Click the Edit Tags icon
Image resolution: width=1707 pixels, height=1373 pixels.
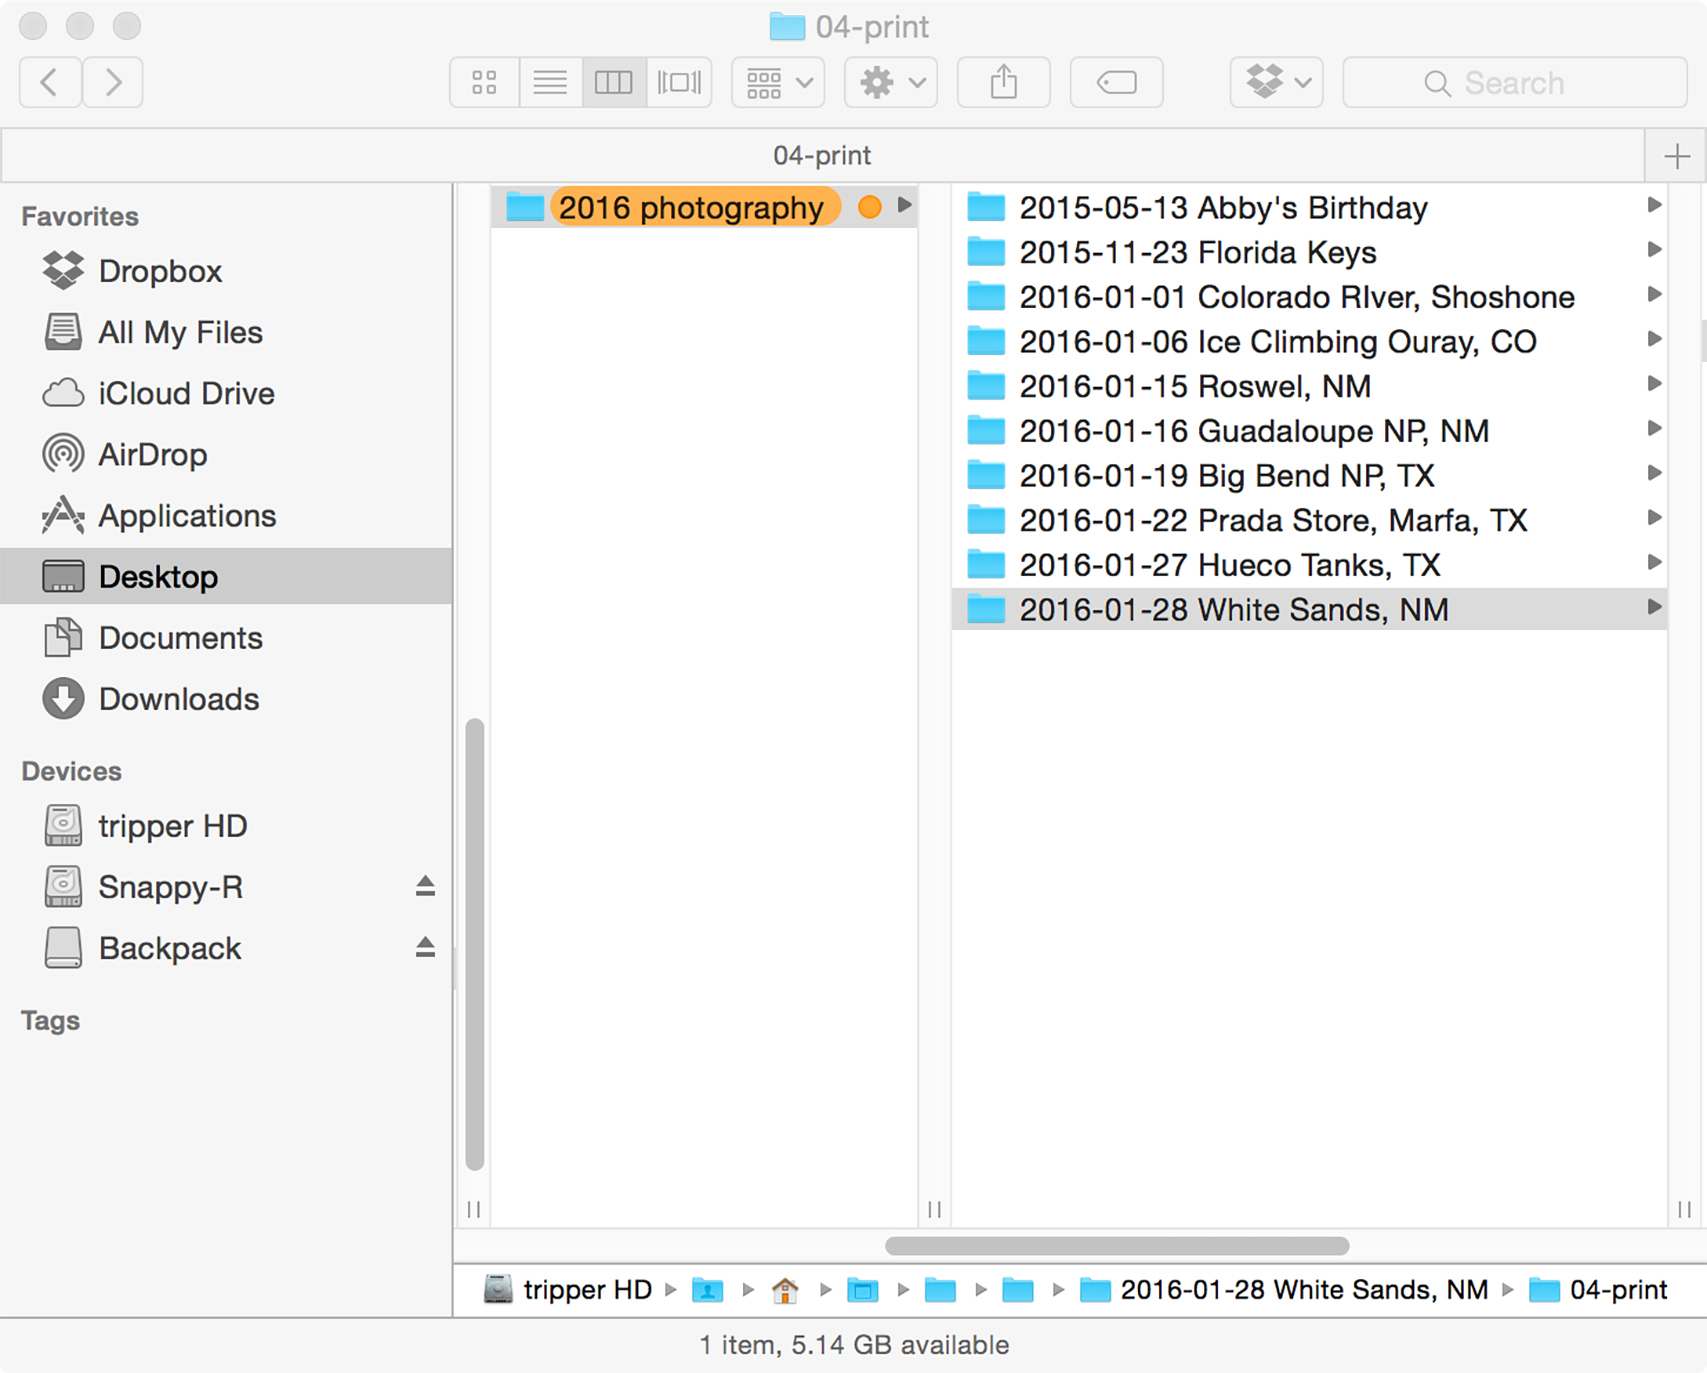point(1116,82)
